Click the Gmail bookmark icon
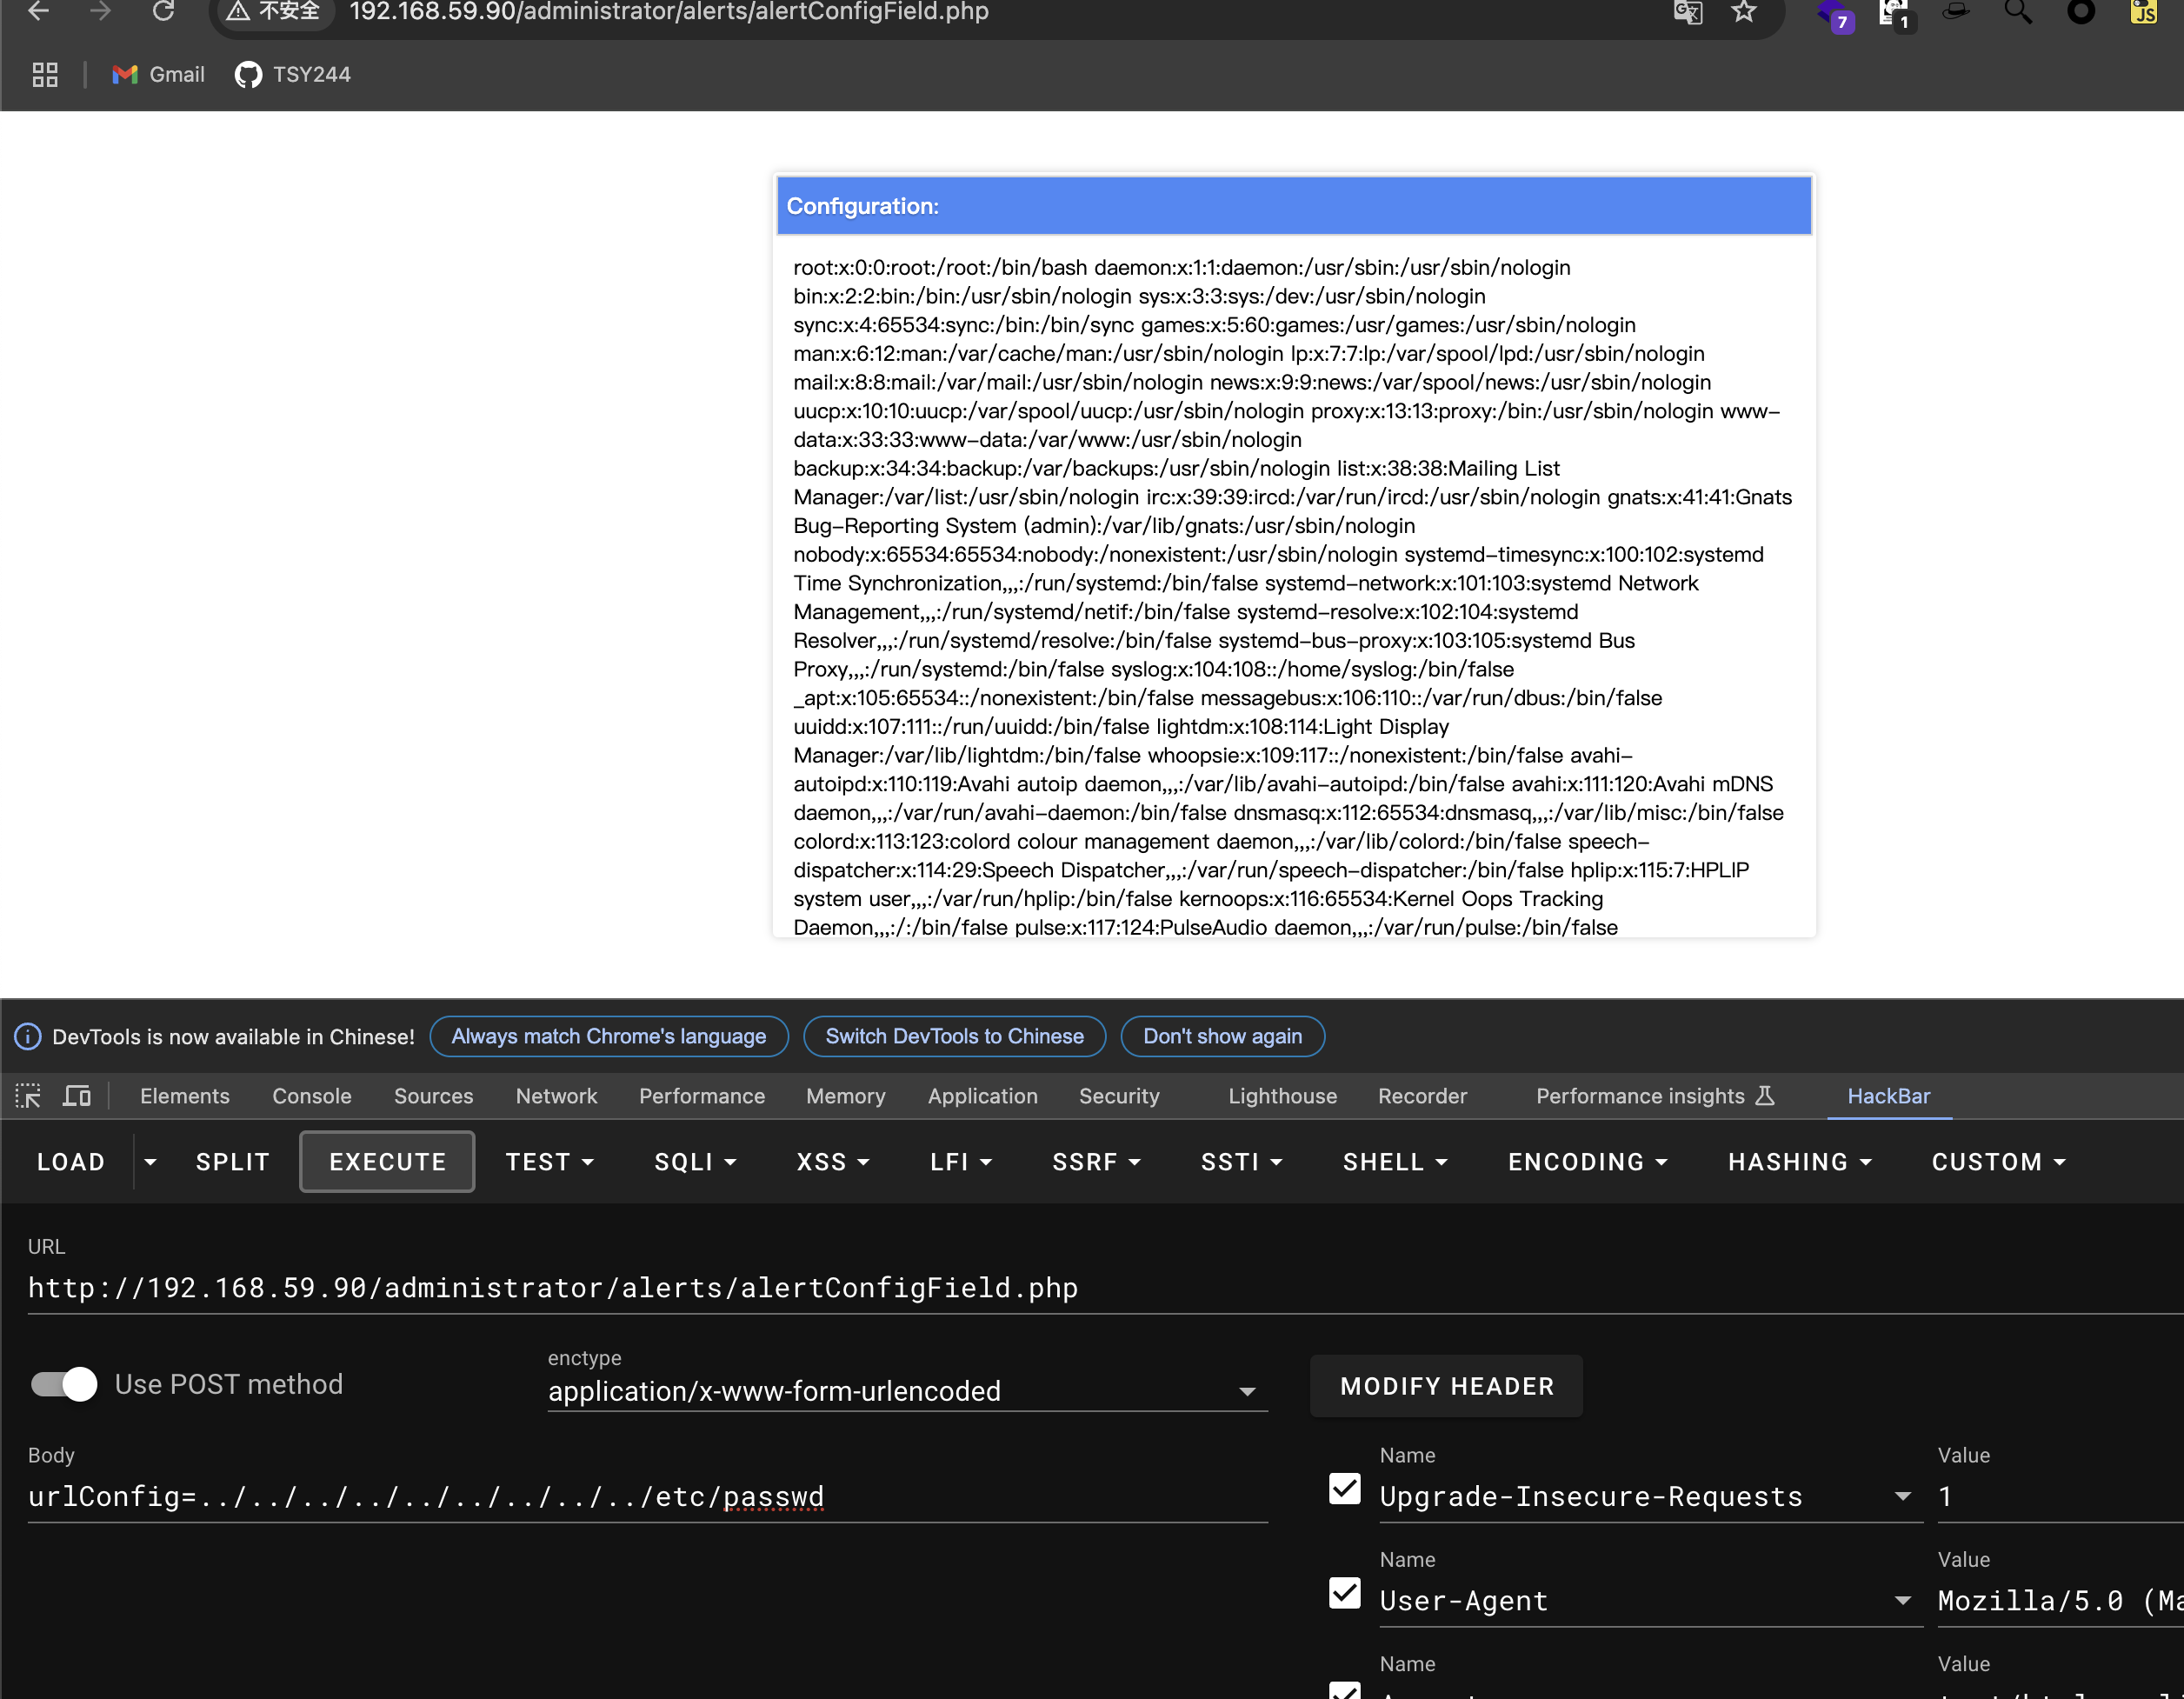2184x1699 pixels. click(x=125, y=75)
